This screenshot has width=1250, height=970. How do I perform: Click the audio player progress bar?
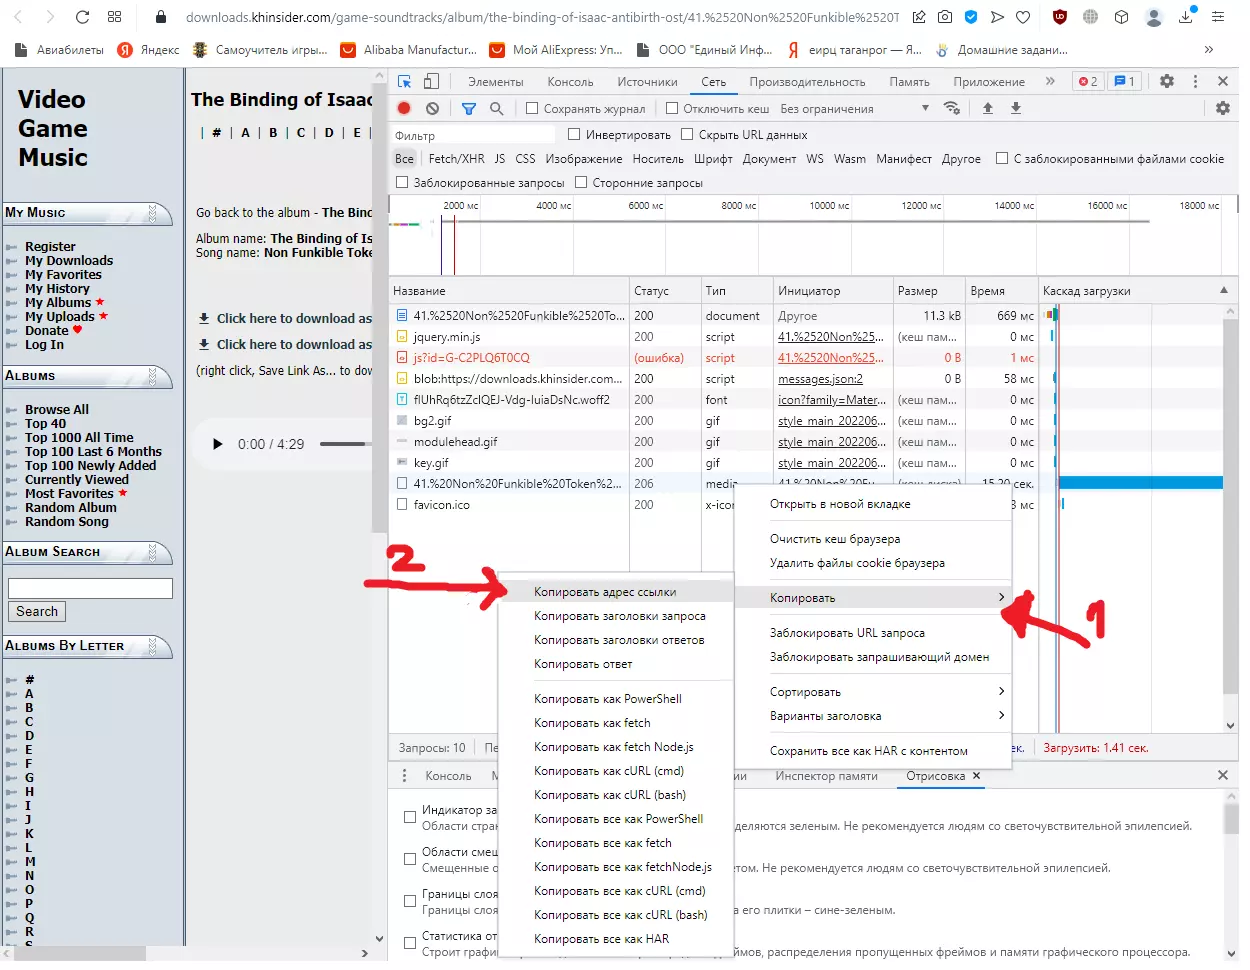click(344, 444)
